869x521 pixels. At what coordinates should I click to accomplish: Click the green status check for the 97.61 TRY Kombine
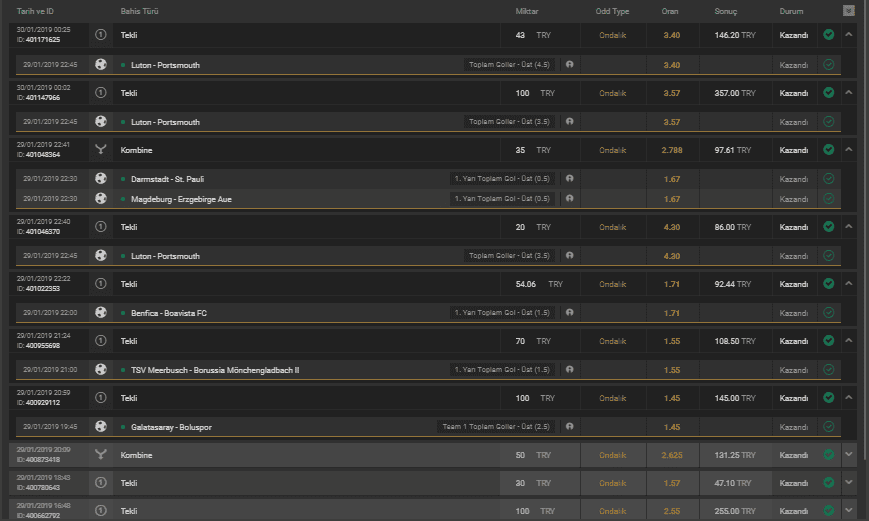coord(829,150)
